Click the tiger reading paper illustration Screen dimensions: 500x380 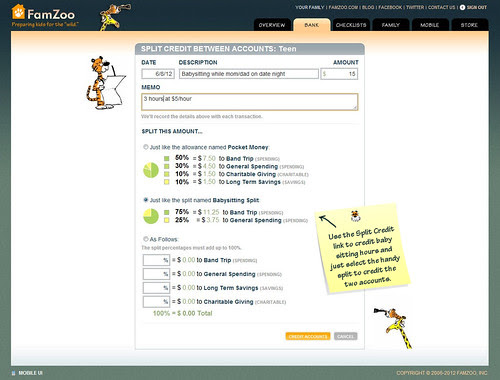coord(105,83)
